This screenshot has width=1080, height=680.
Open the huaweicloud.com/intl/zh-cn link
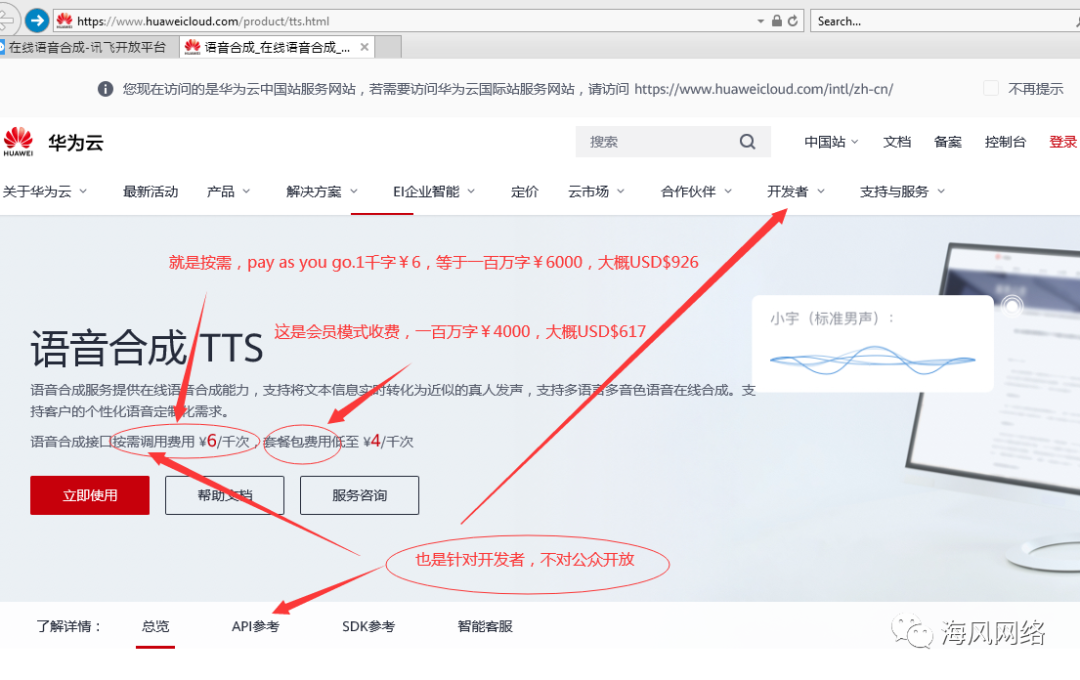point(763,89)
